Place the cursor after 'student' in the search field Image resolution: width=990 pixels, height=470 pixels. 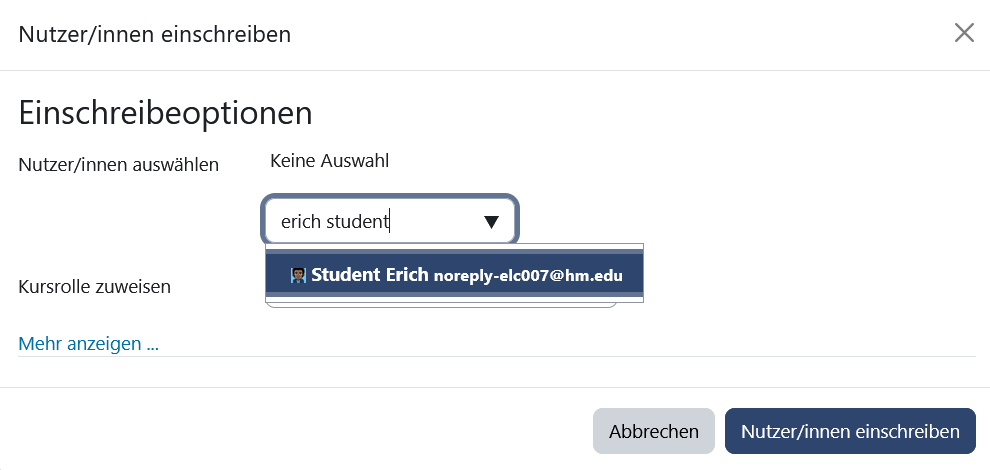[389, 222]
